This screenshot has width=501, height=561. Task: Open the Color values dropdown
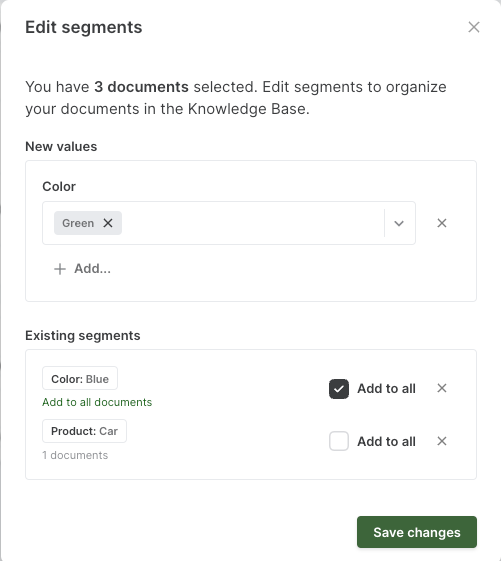[399, 223]
